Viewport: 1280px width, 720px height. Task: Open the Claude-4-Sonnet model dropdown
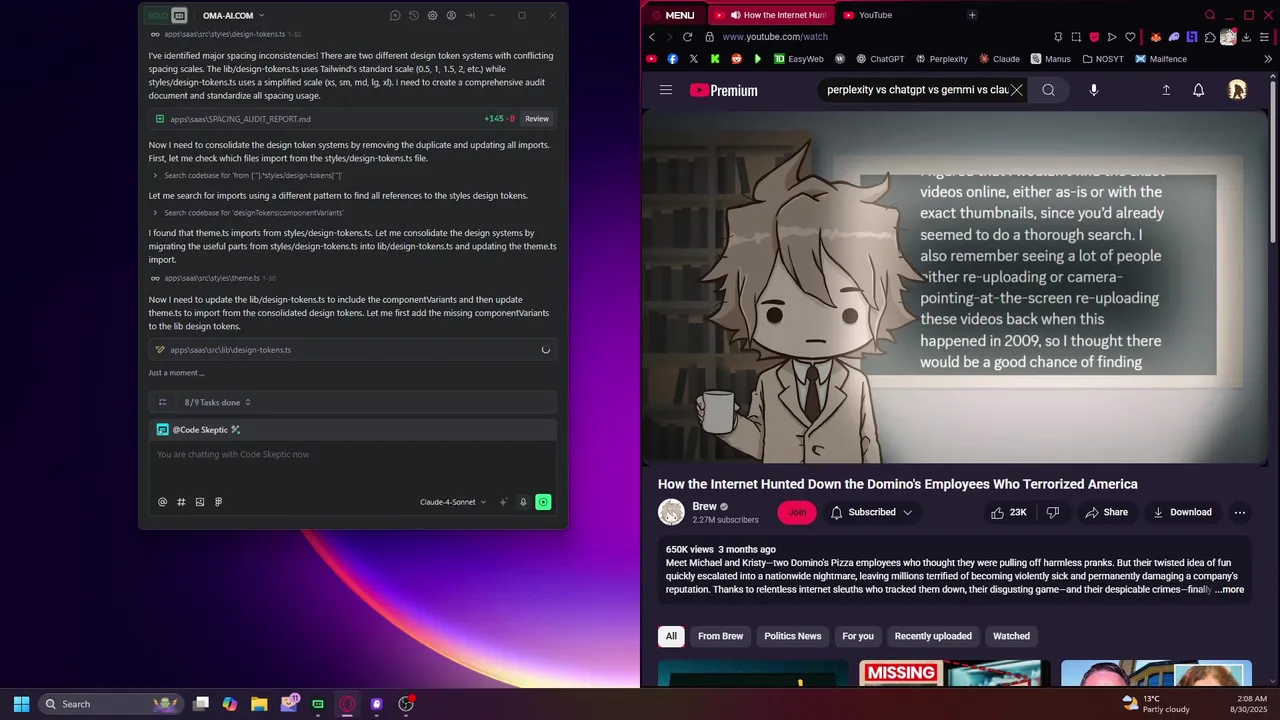[453, 502]
